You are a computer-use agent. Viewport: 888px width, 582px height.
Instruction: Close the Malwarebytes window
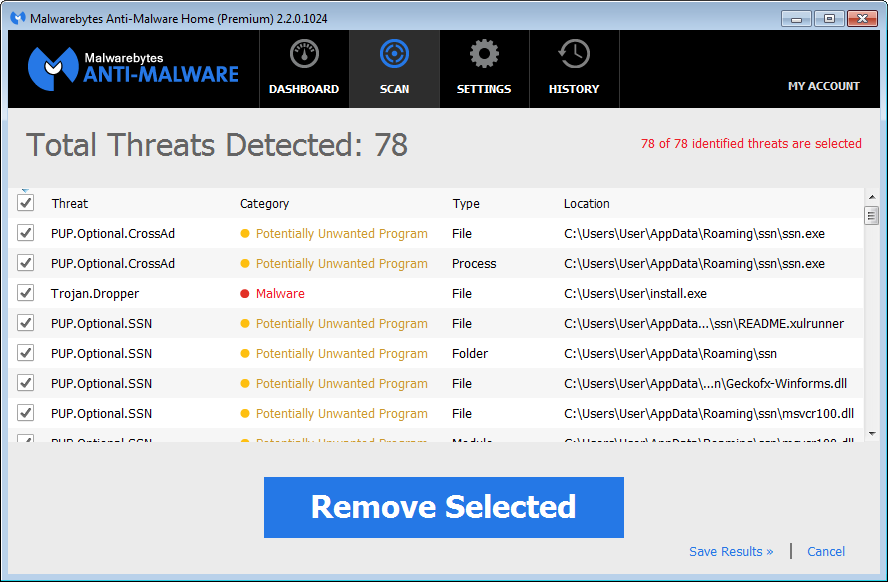[863, 19]
